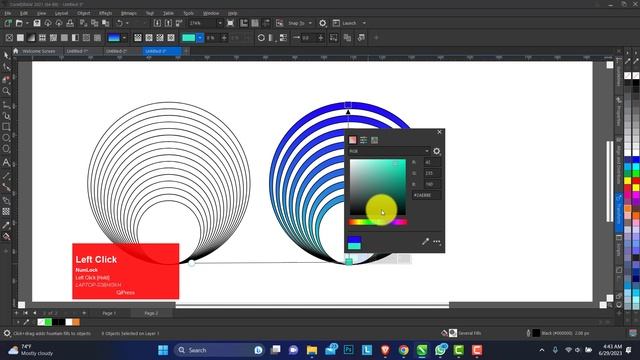Click the Import icon in toolbar
The height and width of the screenshot is (360, 640).
[157, 23]
